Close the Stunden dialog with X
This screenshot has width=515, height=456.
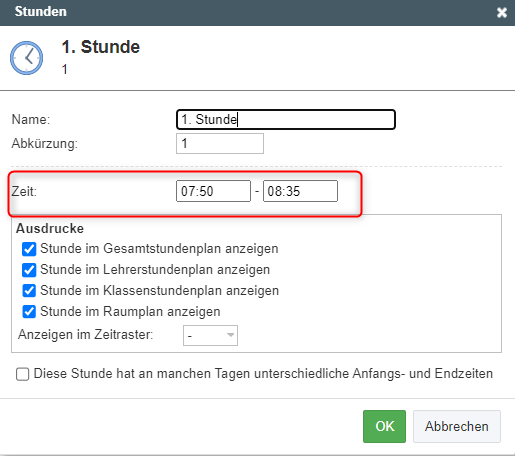coord(502,13)
